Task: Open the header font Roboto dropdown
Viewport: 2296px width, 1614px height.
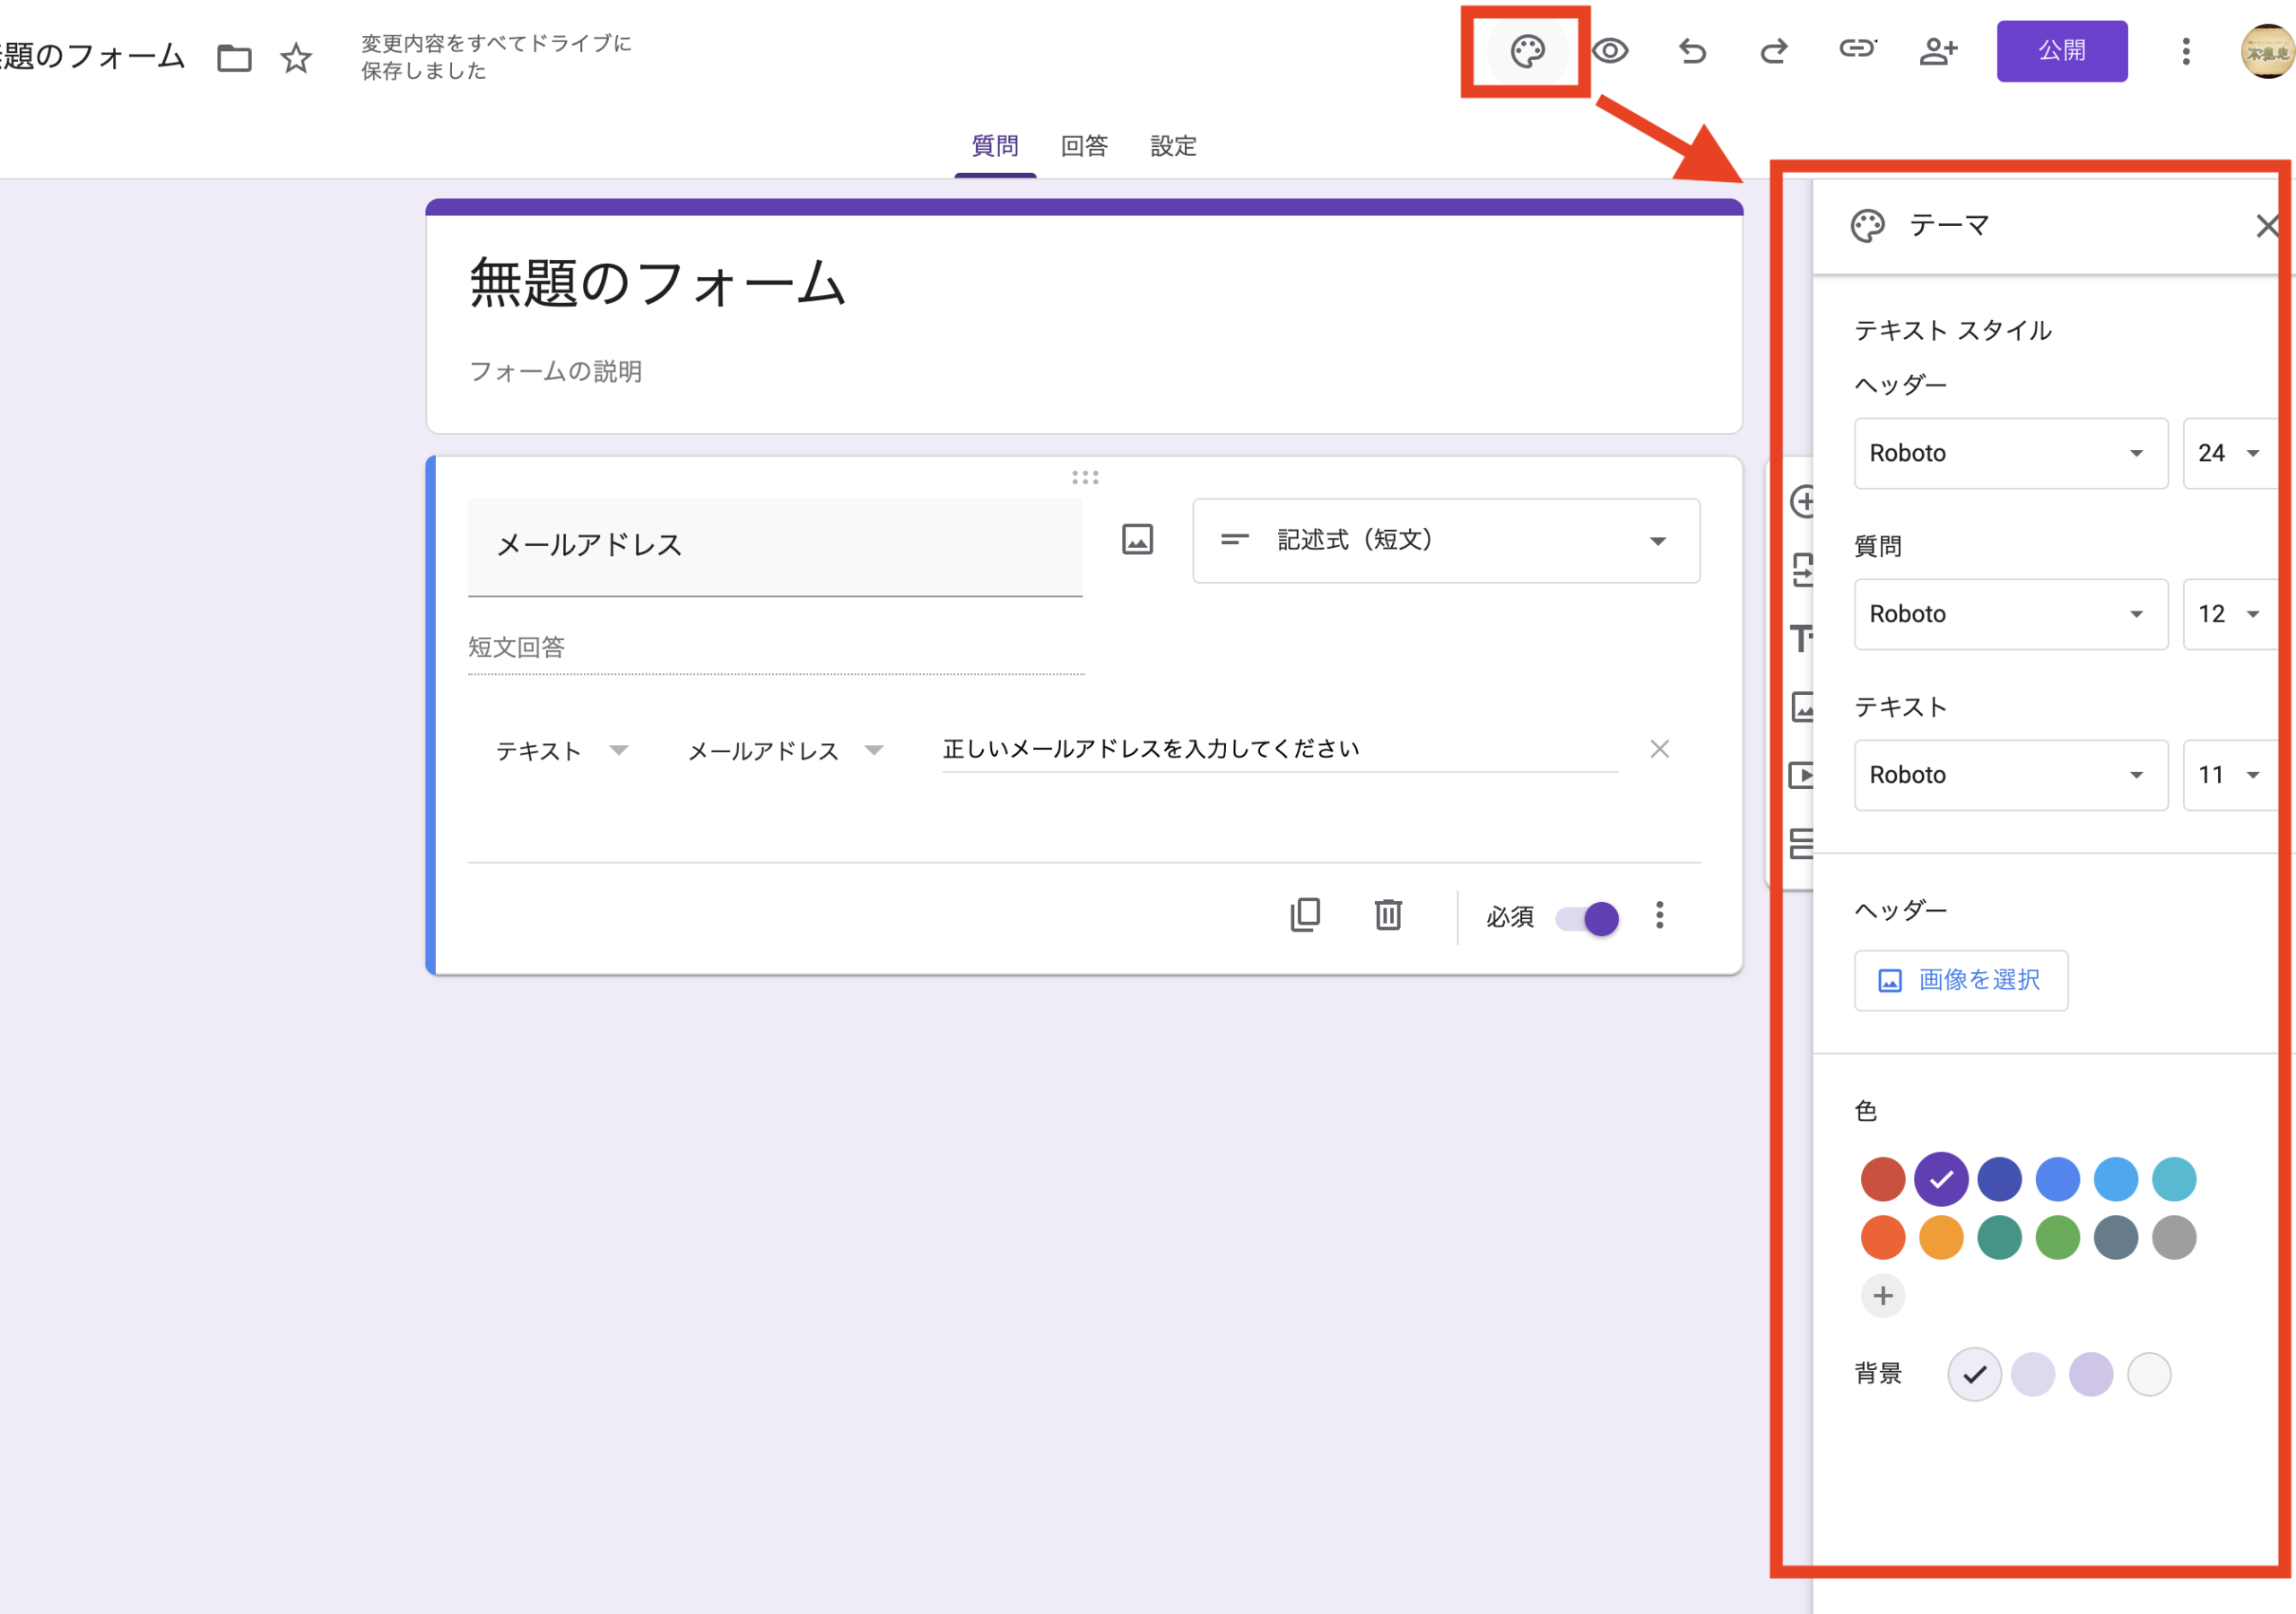Action: click(x=2010, y=454)
